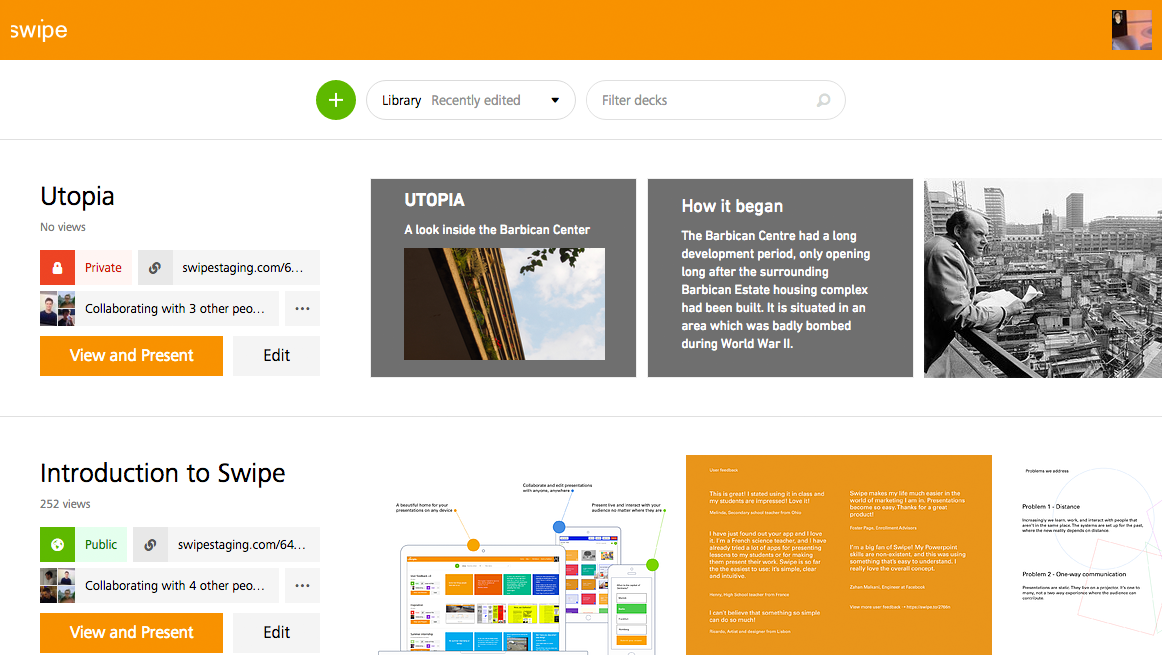The image size is (1162, 672).
Task: Click the link icon beside Utopia URL
Action: pyautogui.click(x=155, y=268)
